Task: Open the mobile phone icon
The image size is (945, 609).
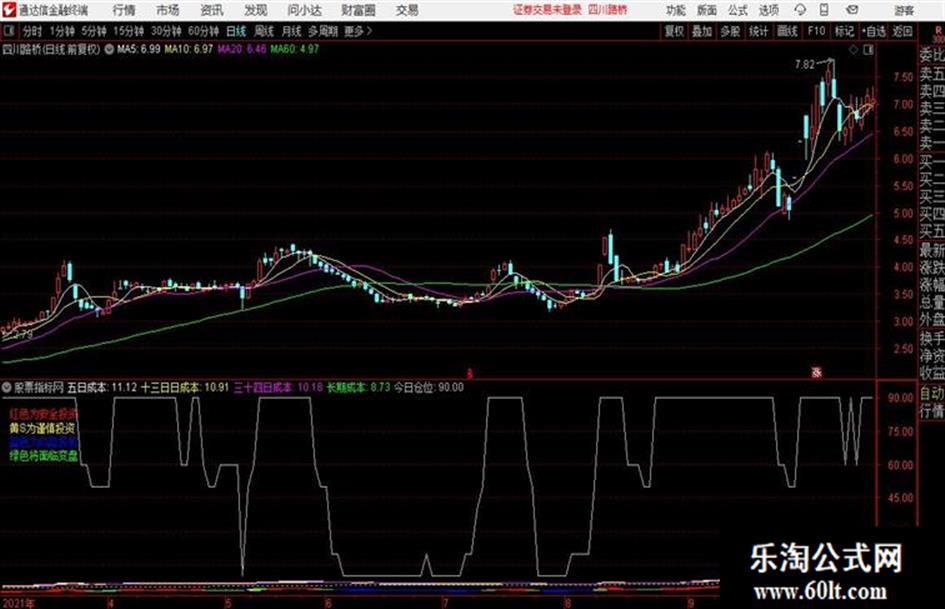Action: click(824, 10)
